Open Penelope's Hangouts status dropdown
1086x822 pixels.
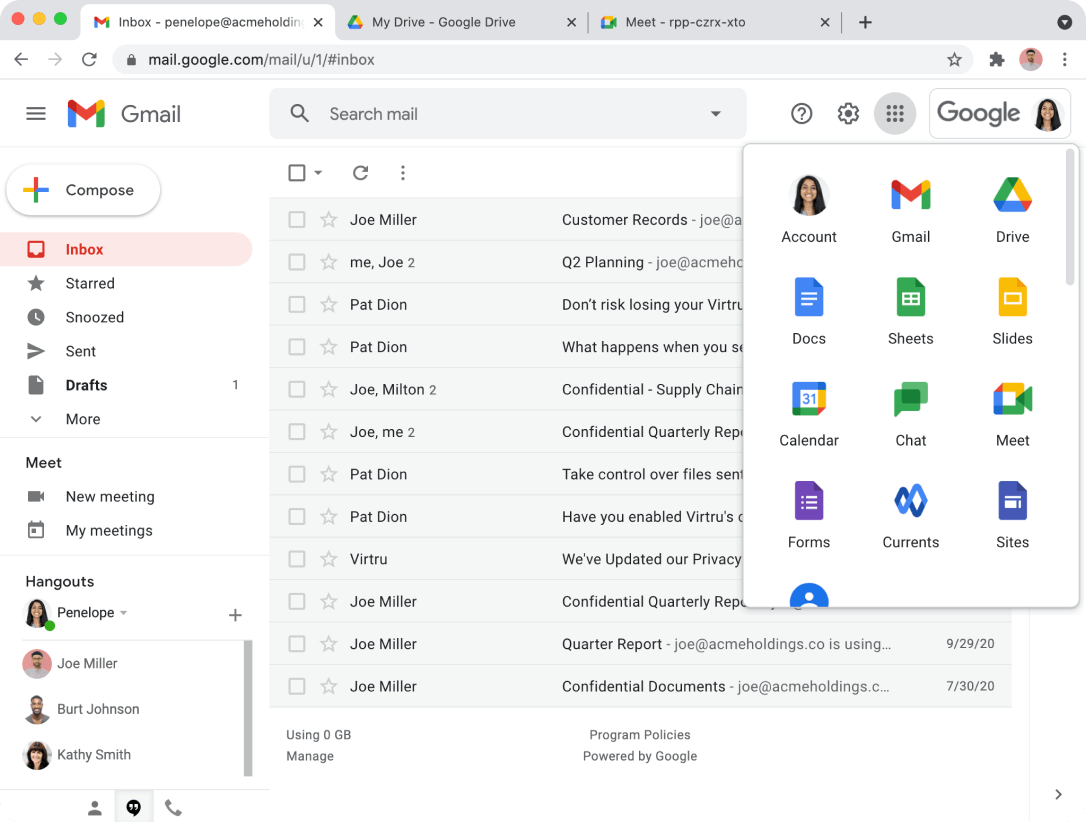coord(124,612)
